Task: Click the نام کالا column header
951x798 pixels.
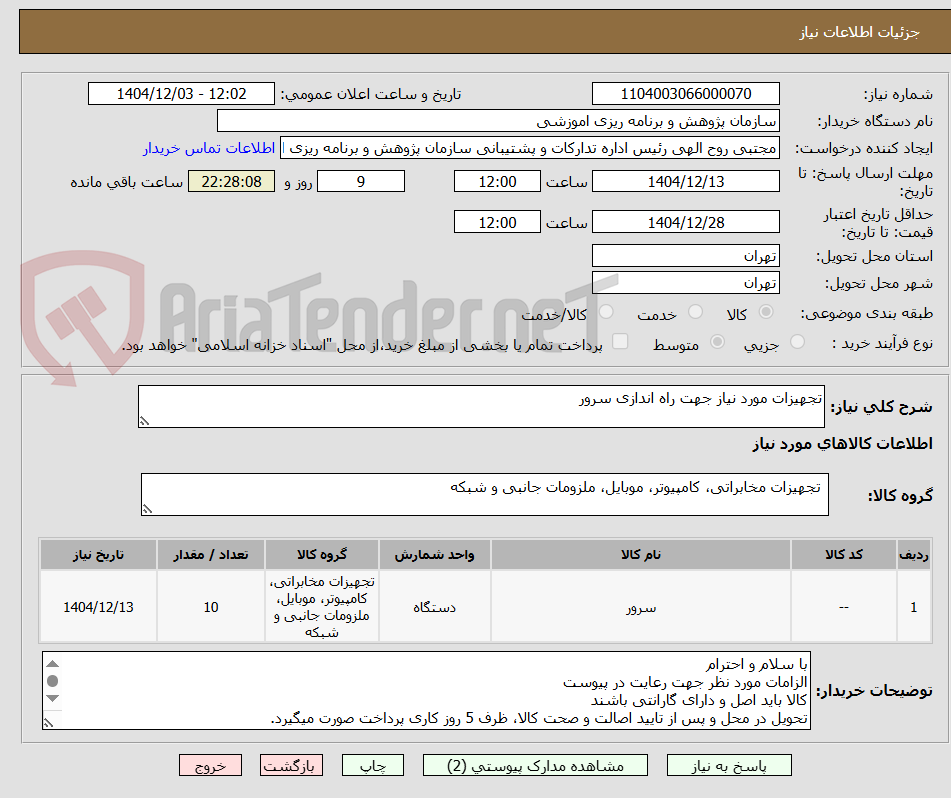Action: 641,554
